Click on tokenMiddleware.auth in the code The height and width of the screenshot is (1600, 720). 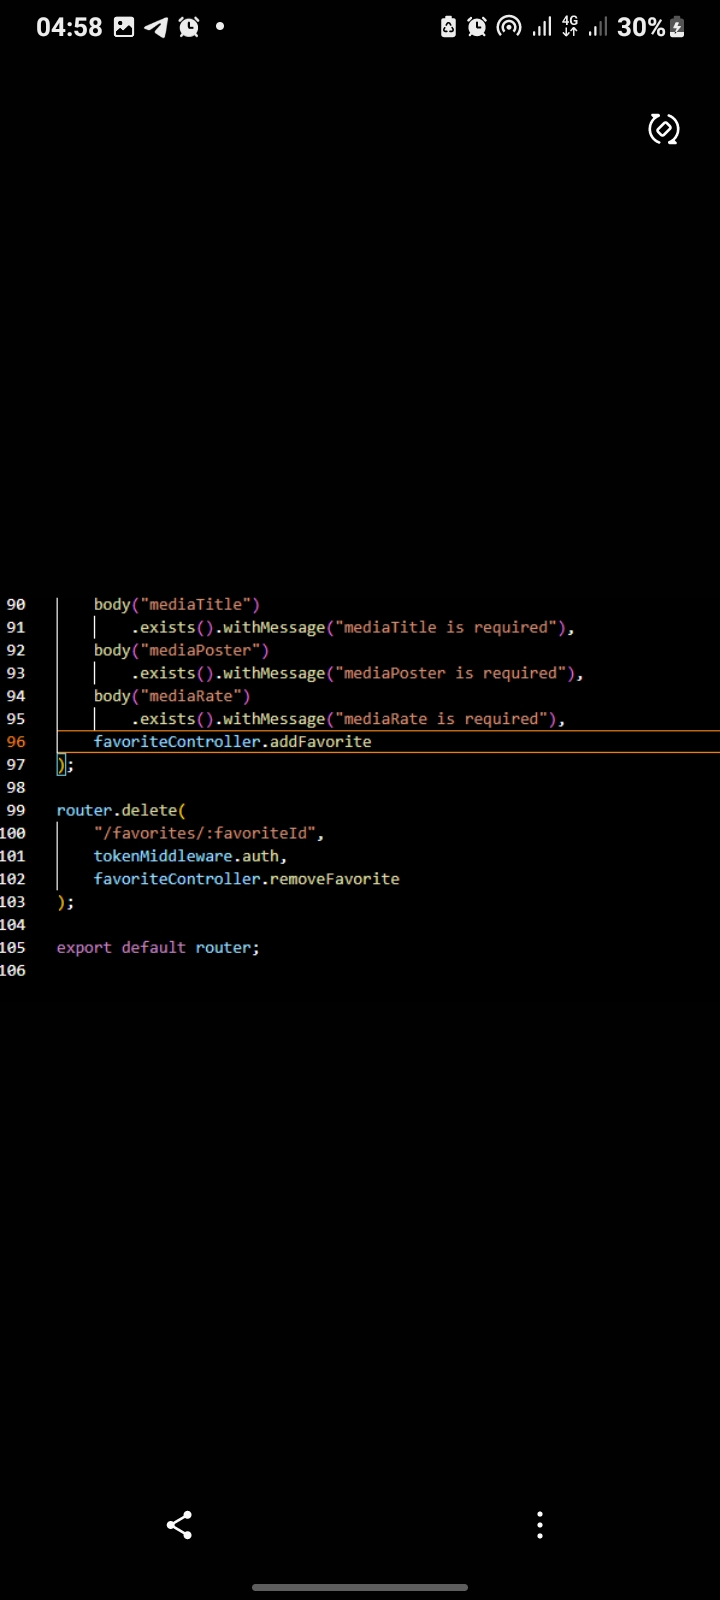click(x=188, y=856)
